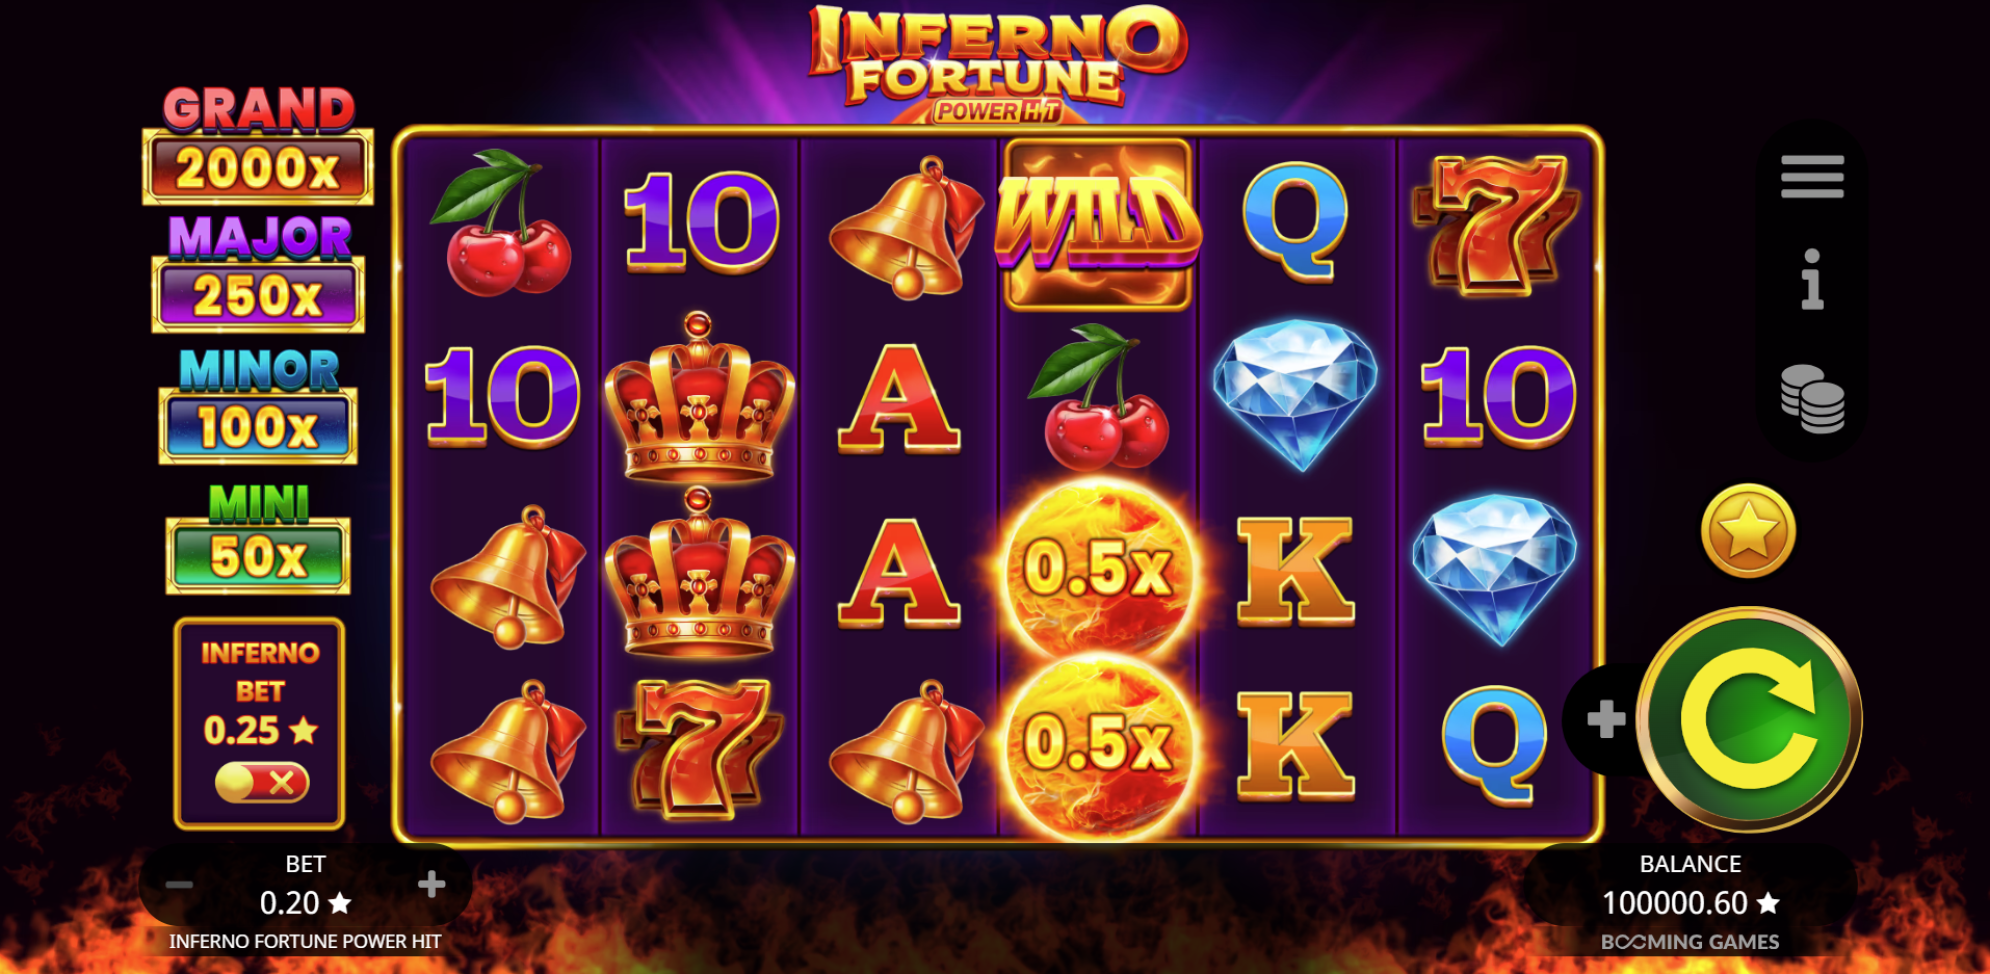Toggle the Inferno Bet switch

[262, 782]
